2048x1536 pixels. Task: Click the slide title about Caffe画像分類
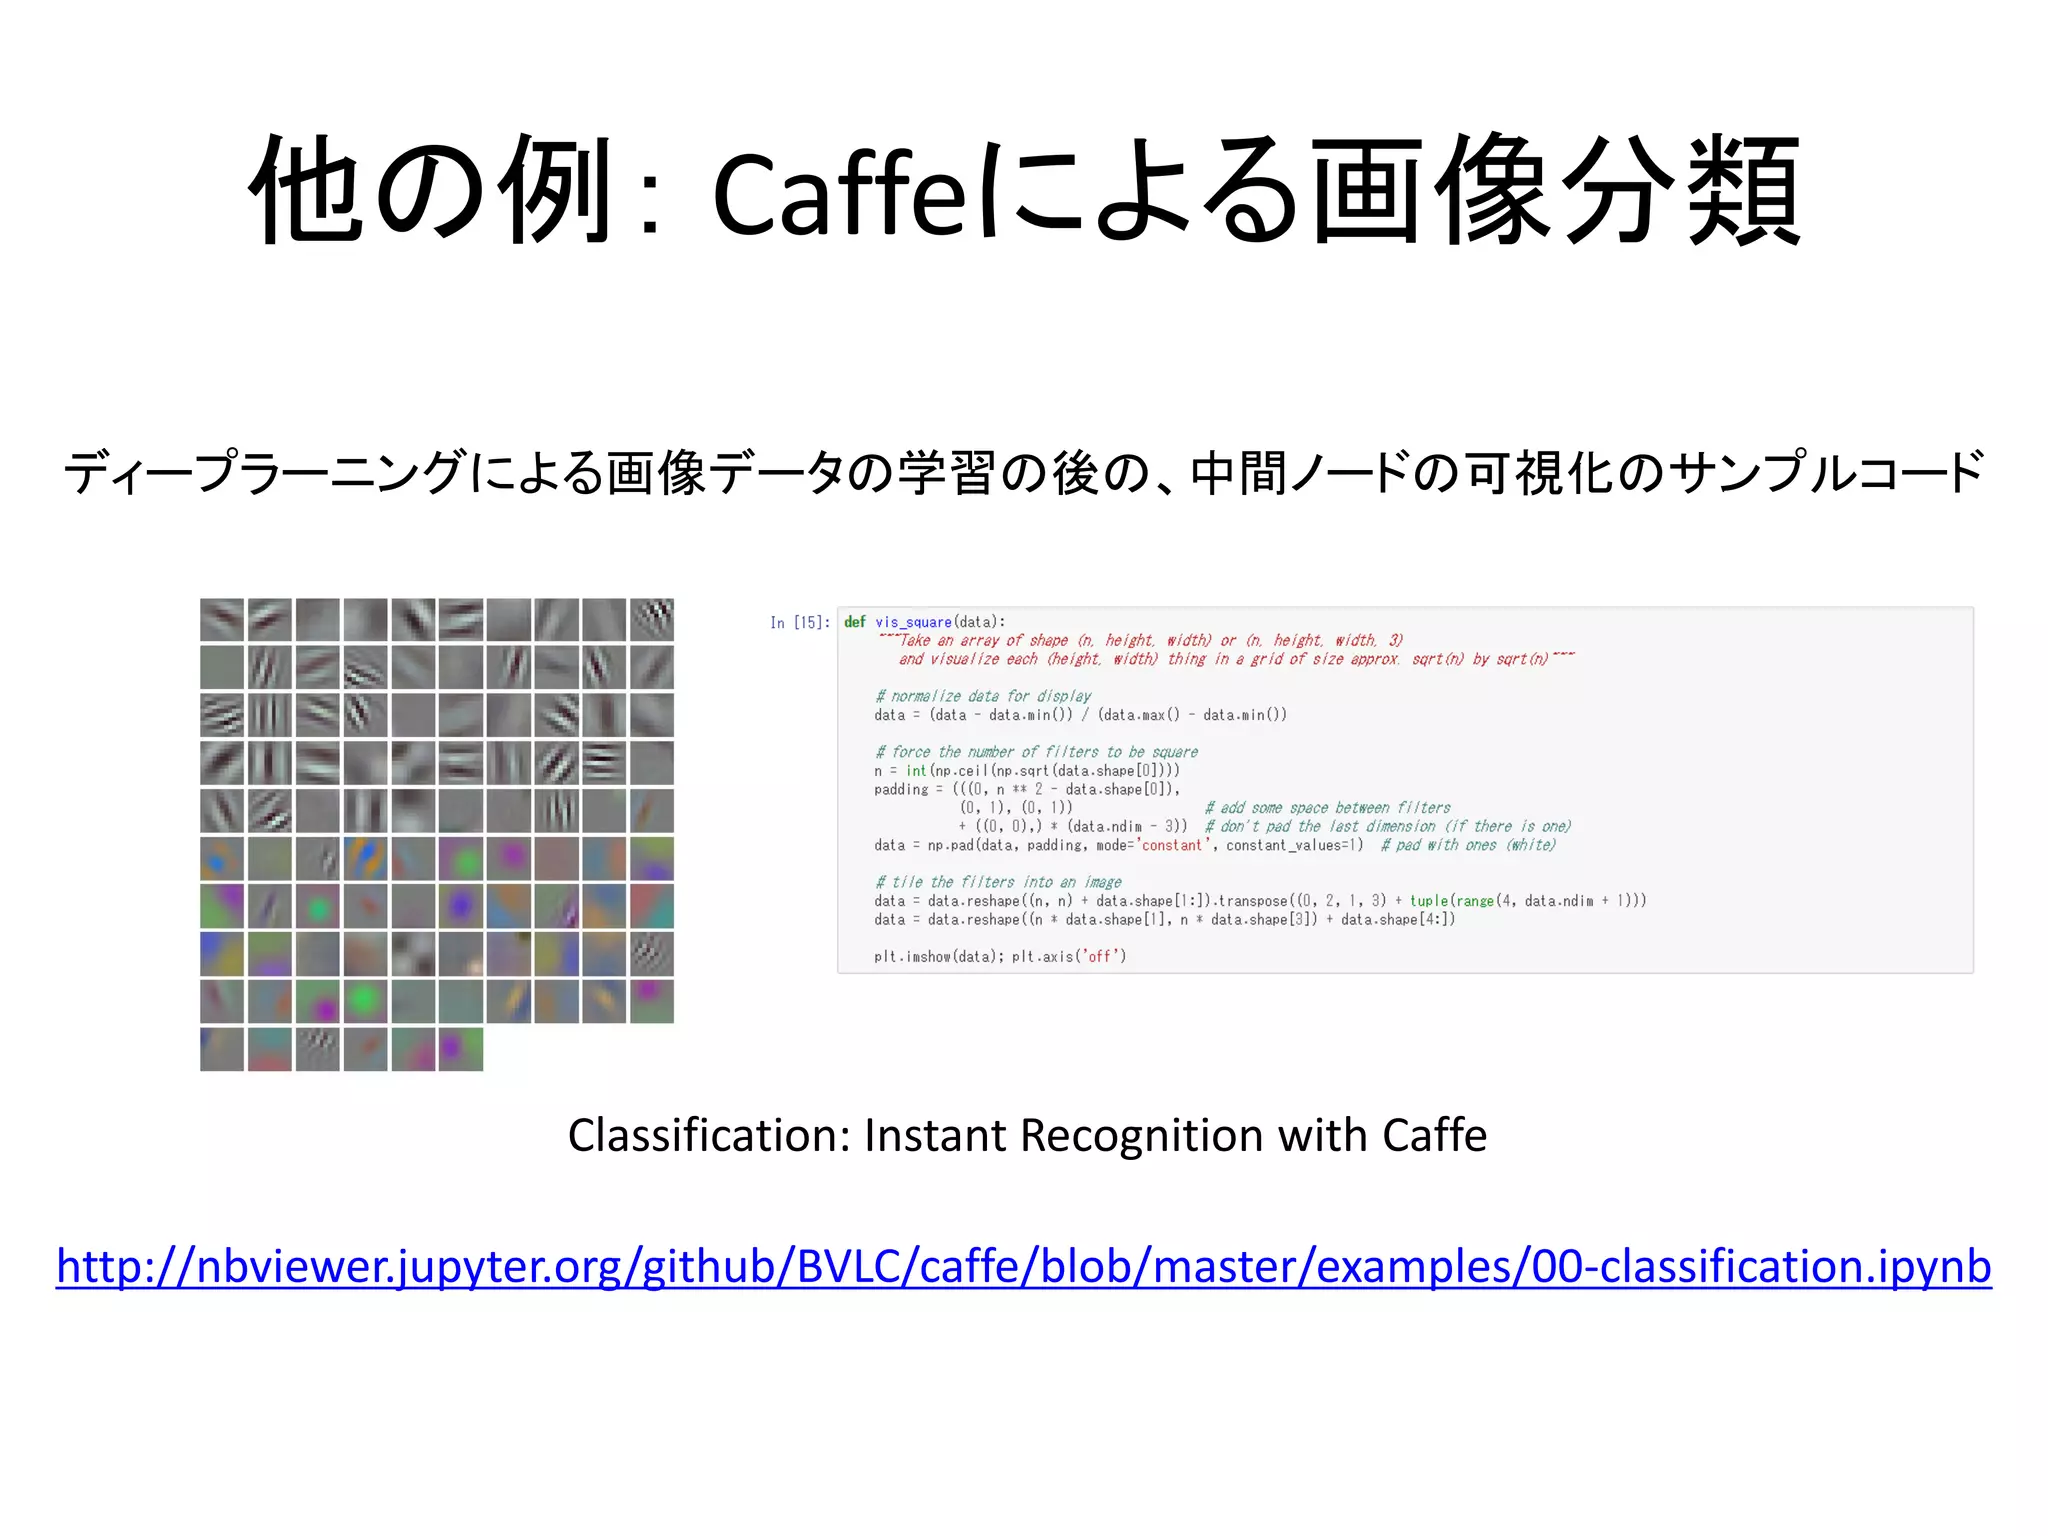(1024, 190)
